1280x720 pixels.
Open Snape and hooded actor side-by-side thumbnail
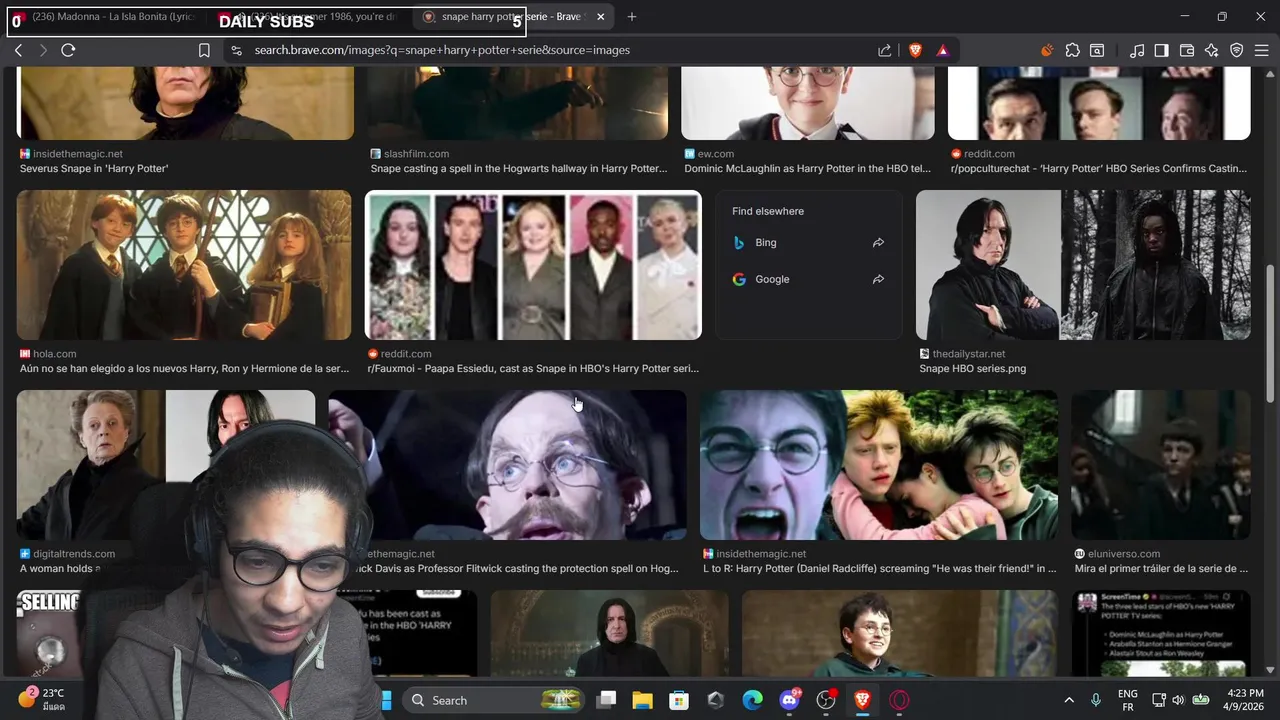tap(1083, 265)
